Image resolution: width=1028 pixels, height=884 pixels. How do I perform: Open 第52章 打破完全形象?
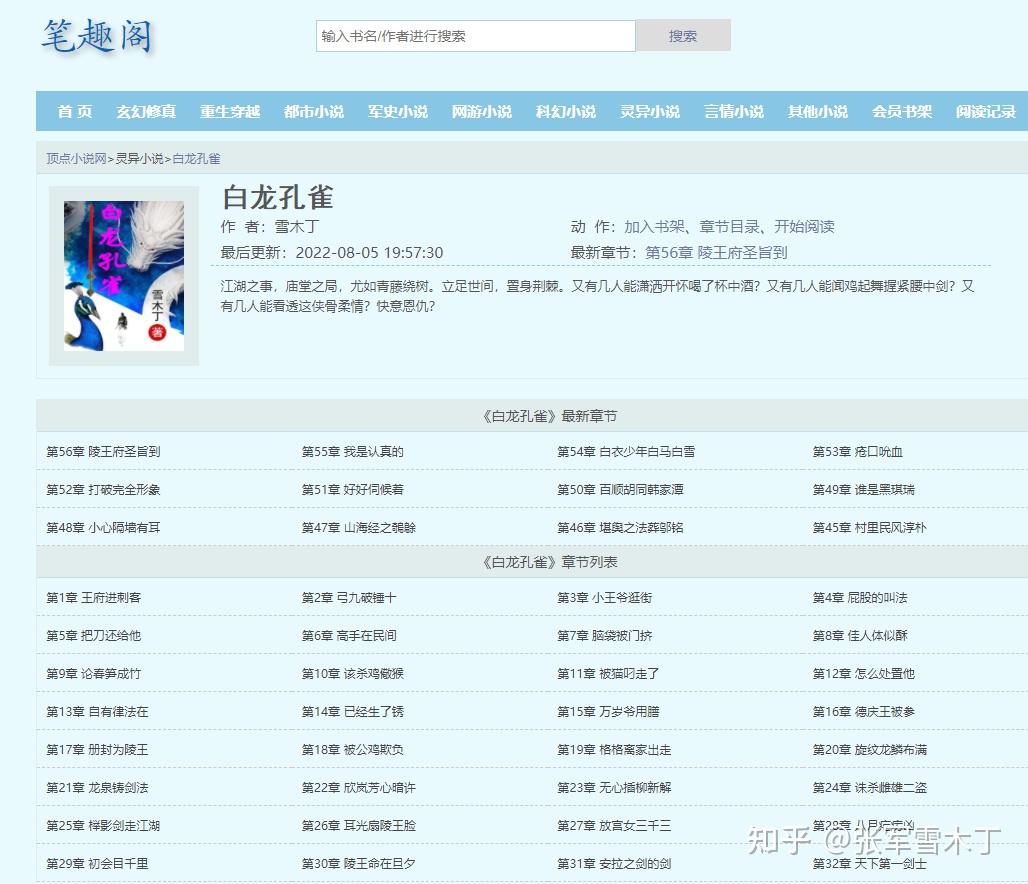(103, 490)
